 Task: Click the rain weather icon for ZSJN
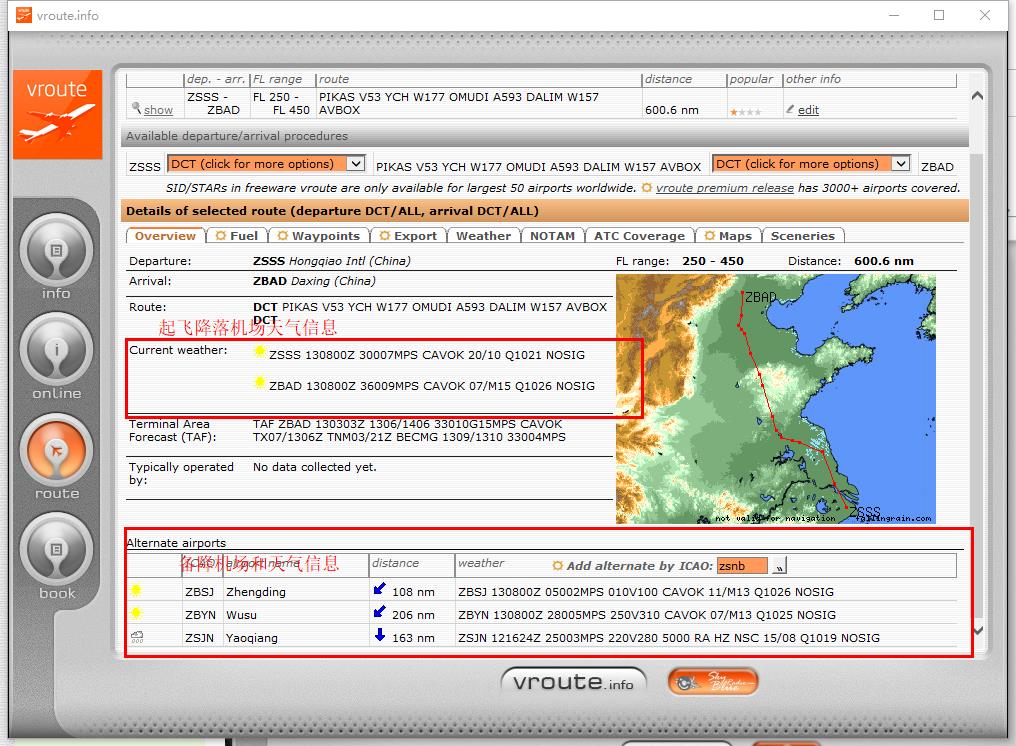click(136, 637)
